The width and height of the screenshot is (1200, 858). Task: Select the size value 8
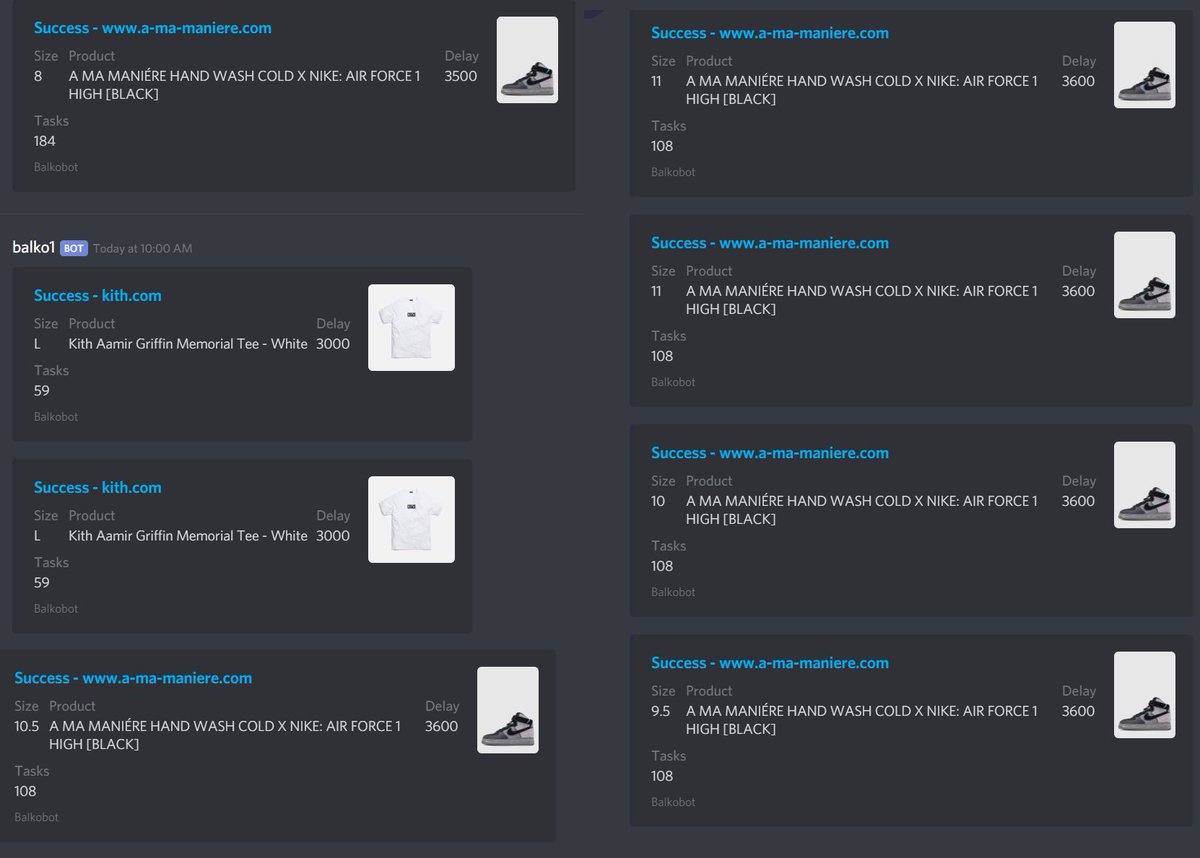pyautogui.click(x=38, y=76)
